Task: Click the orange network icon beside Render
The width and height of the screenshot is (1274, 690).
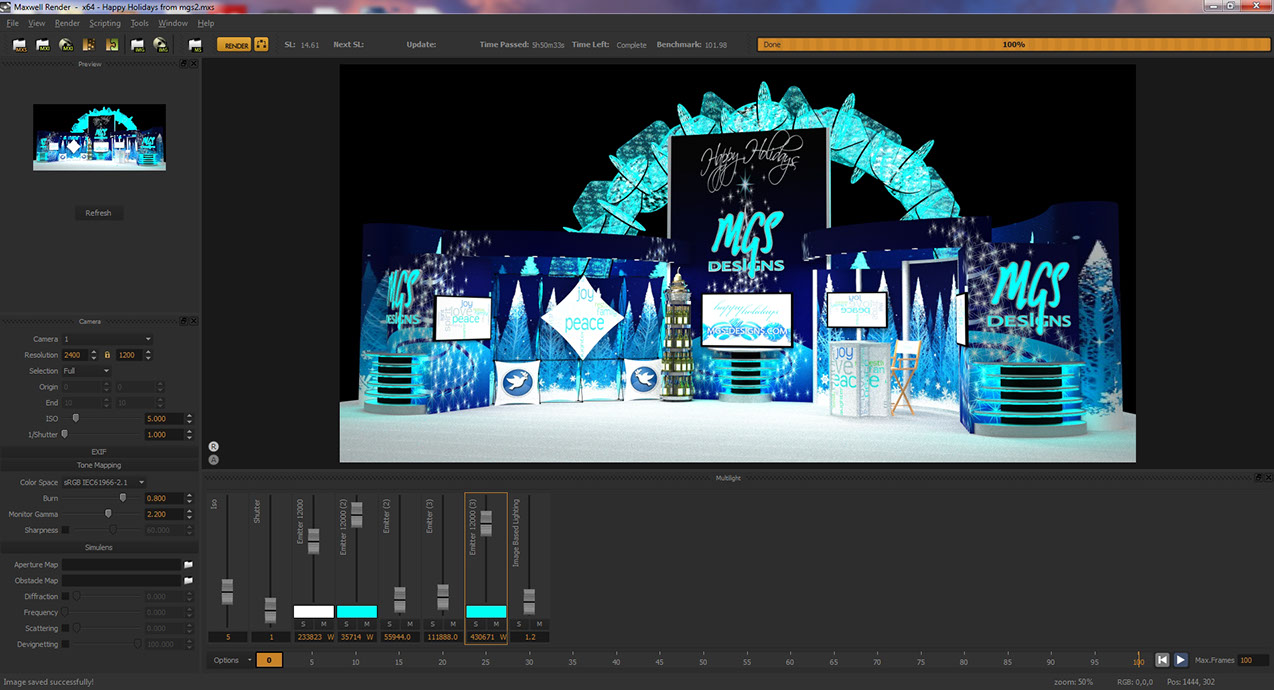Action: pyautogui.click(x=261, y=45)
